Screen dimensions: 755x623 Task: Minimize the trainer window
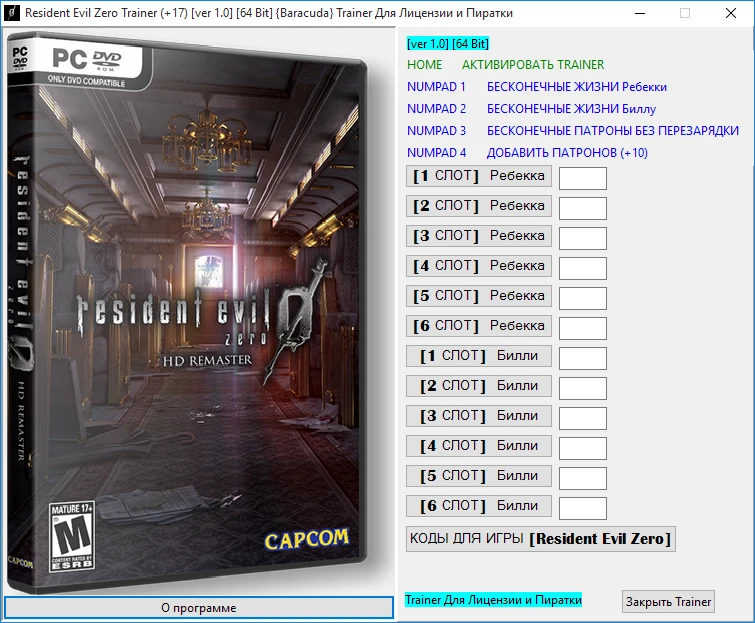click(x=640, y=13)
